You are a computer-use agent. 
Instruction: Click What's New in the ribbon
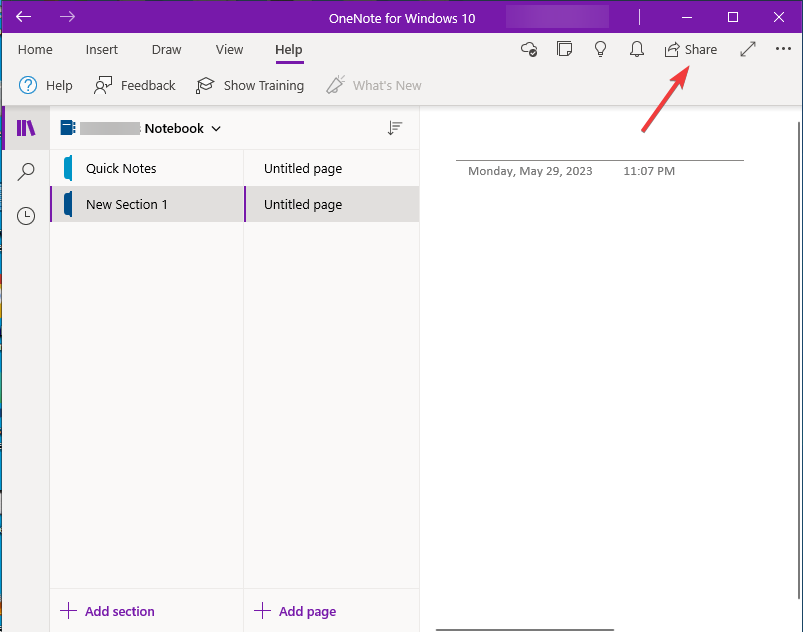point(374,85)
